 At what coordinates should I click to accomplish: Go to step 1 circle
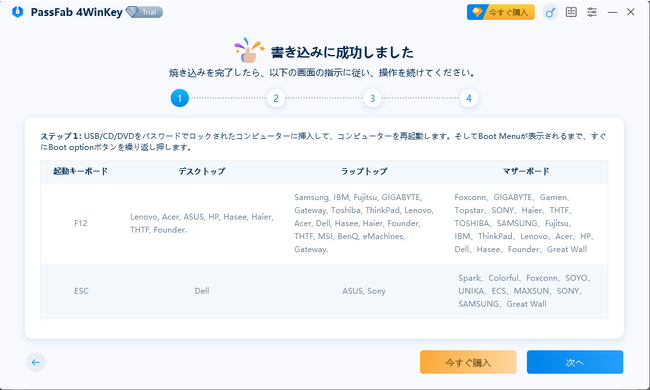(x=179, y=98)
